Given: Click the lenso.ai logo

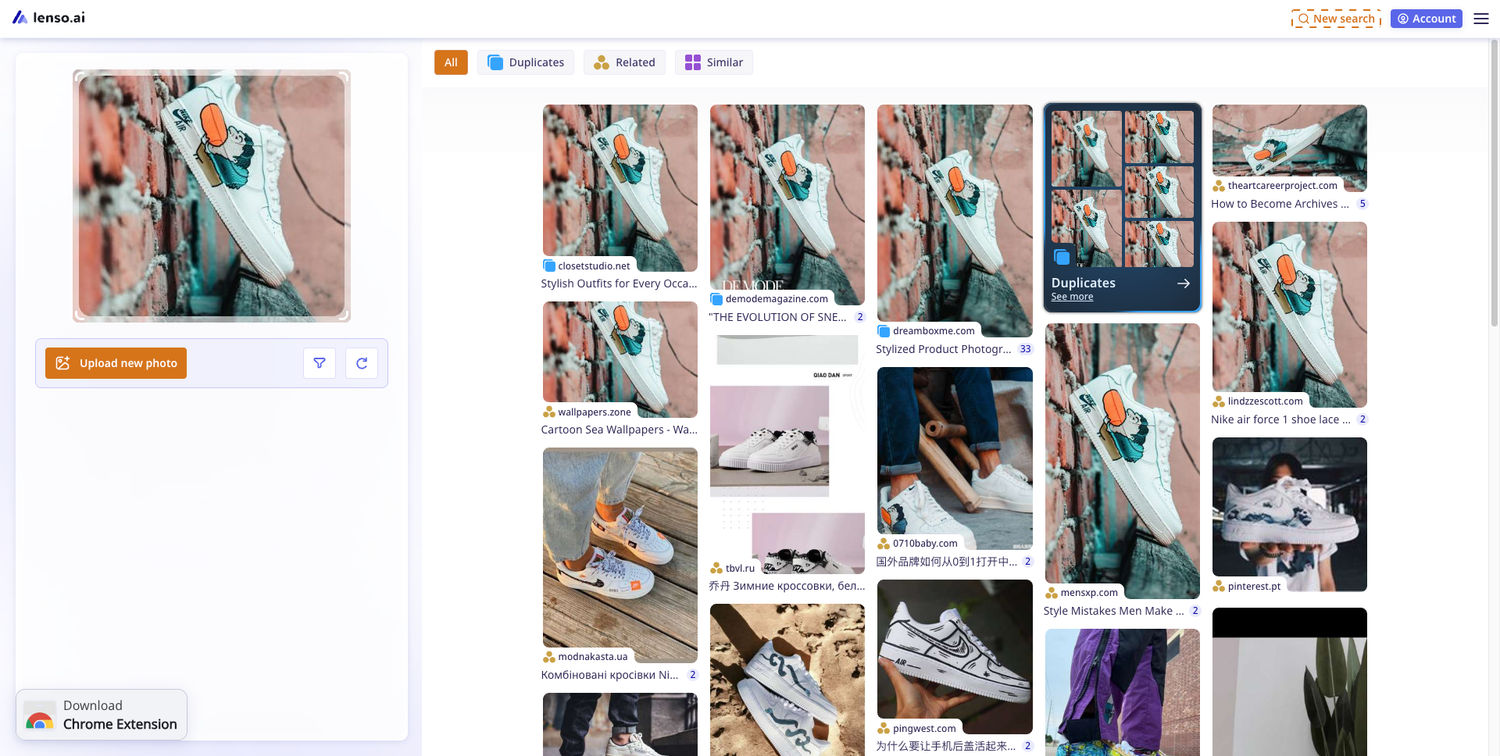Looking at the screenshot, I should (48, 18).
